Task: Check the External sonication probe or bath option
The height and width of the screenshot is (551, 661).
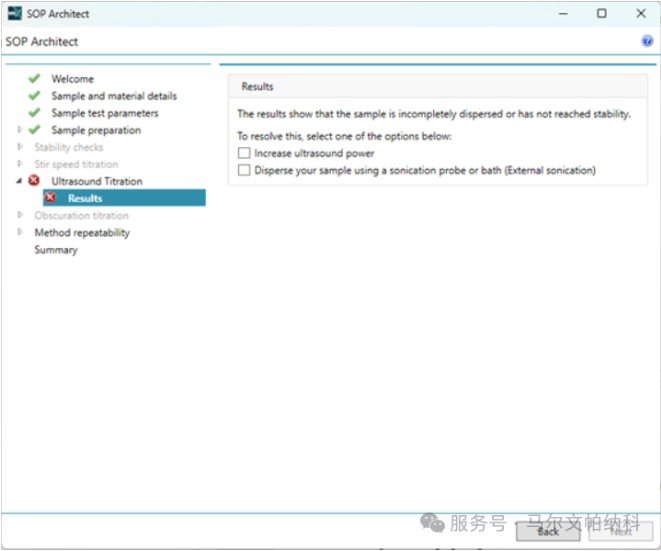Action: pyautogui.click(x=244, y=171)
